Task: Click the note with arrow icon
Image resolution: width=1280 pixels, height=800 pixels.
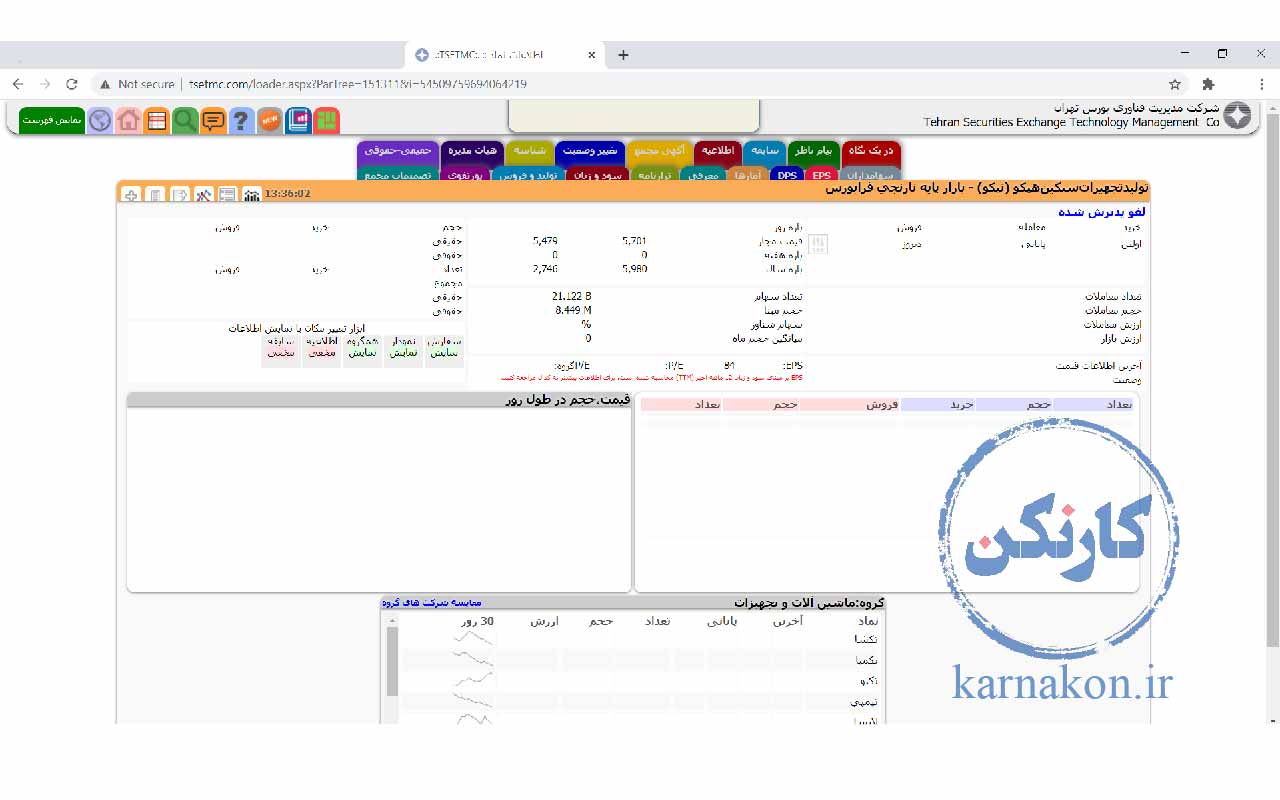Action: pyautogui.click(x=179, y=194)
